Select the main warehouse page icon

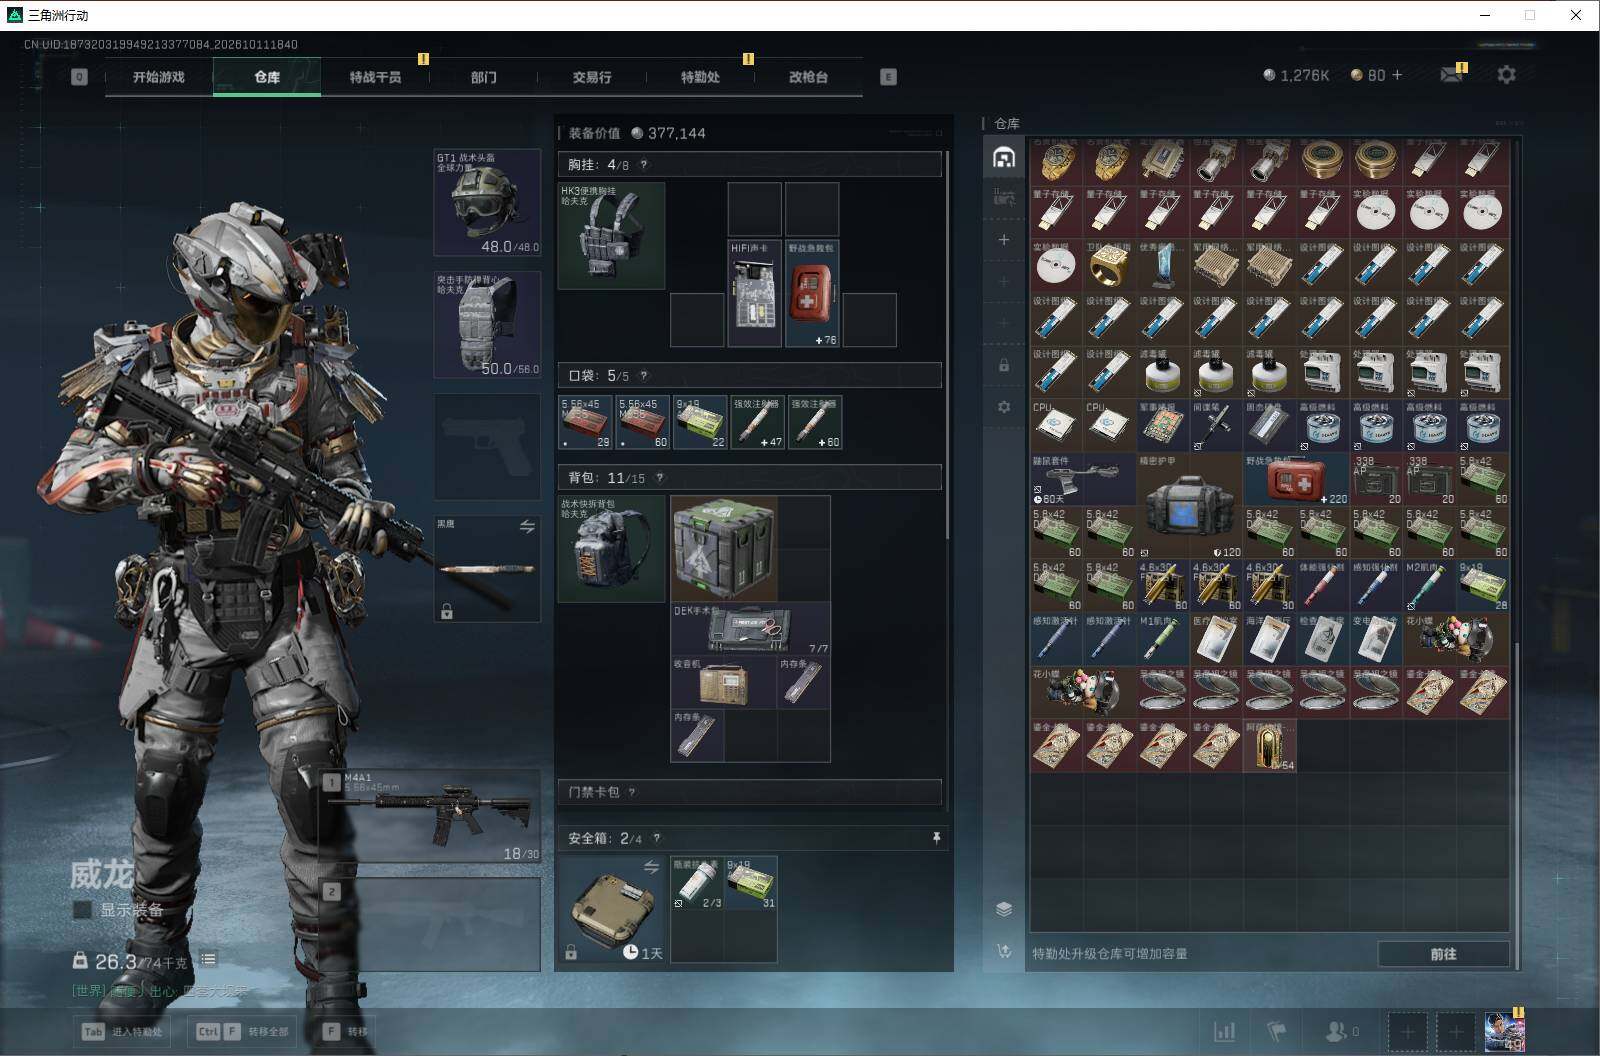coord(1004,157)
